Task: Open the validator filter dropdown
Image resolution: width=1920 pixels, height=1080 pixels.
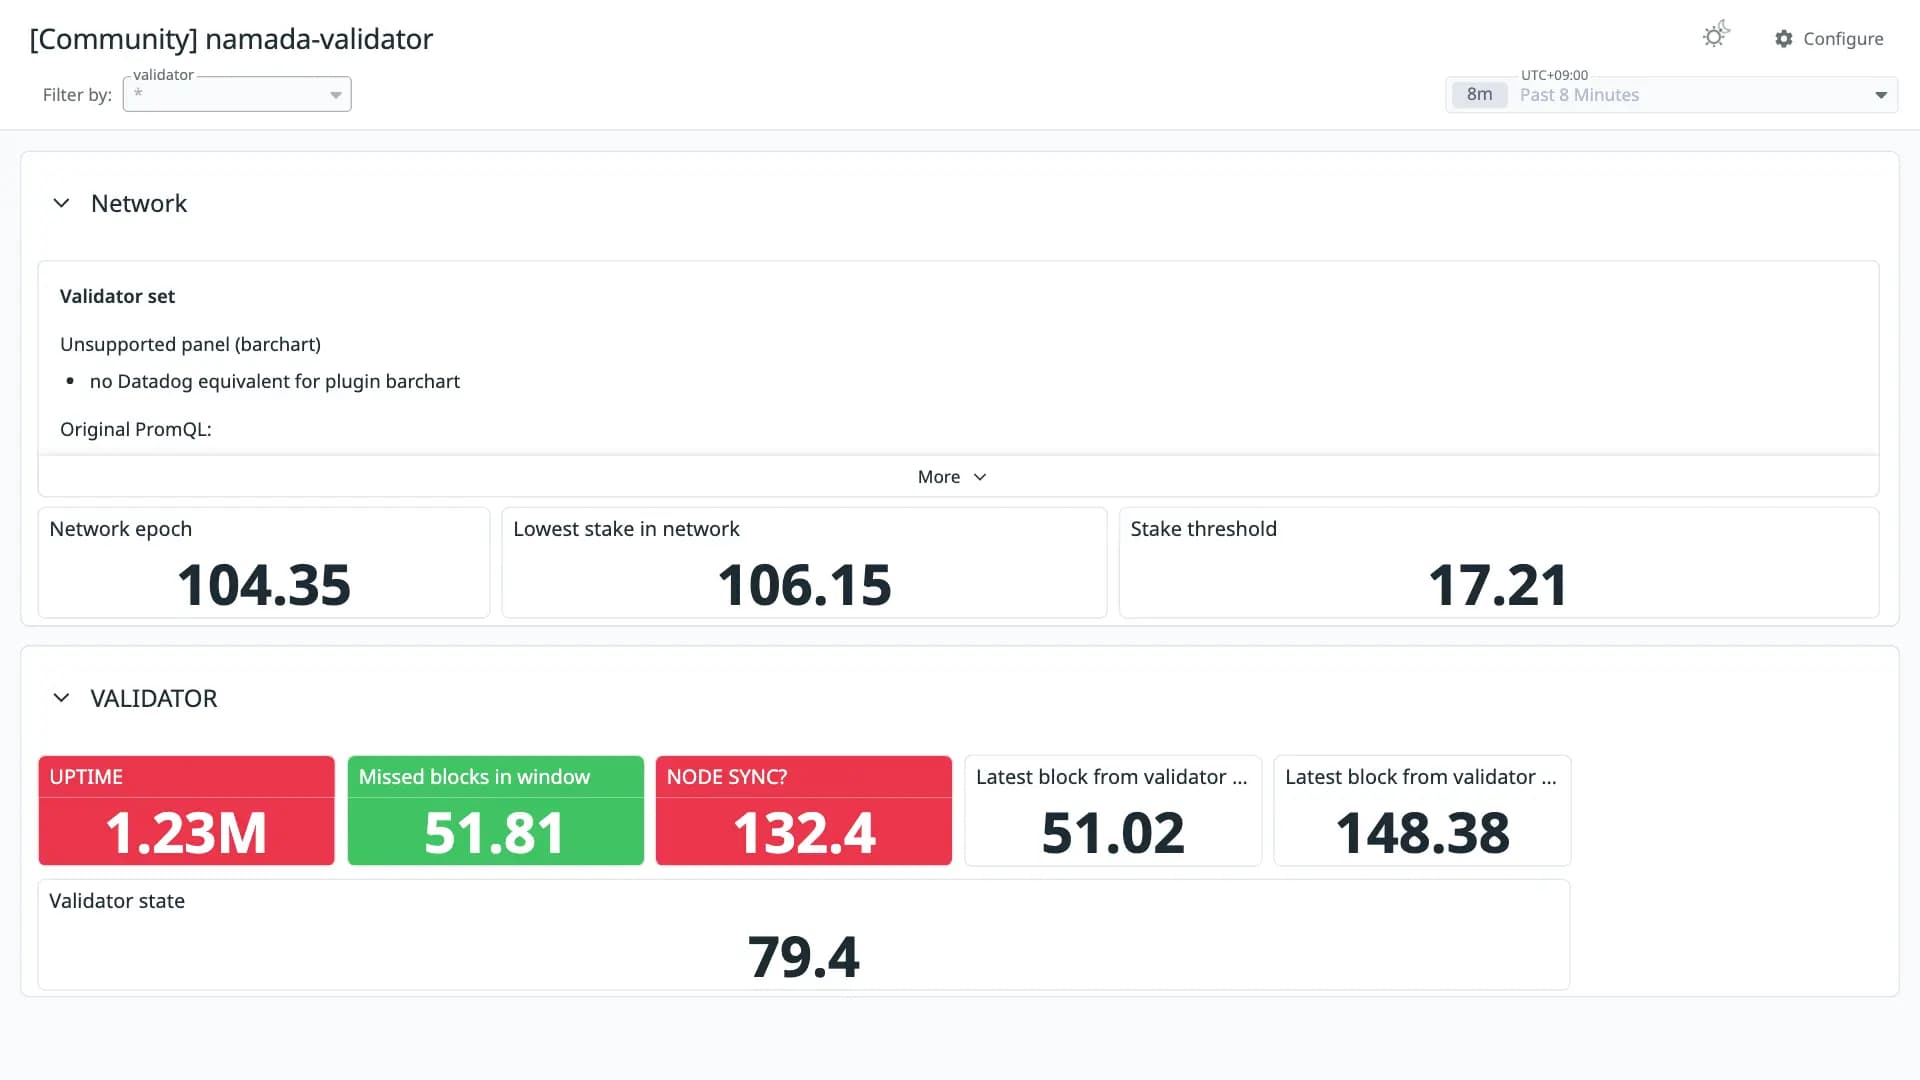Action: pos(237,94)
